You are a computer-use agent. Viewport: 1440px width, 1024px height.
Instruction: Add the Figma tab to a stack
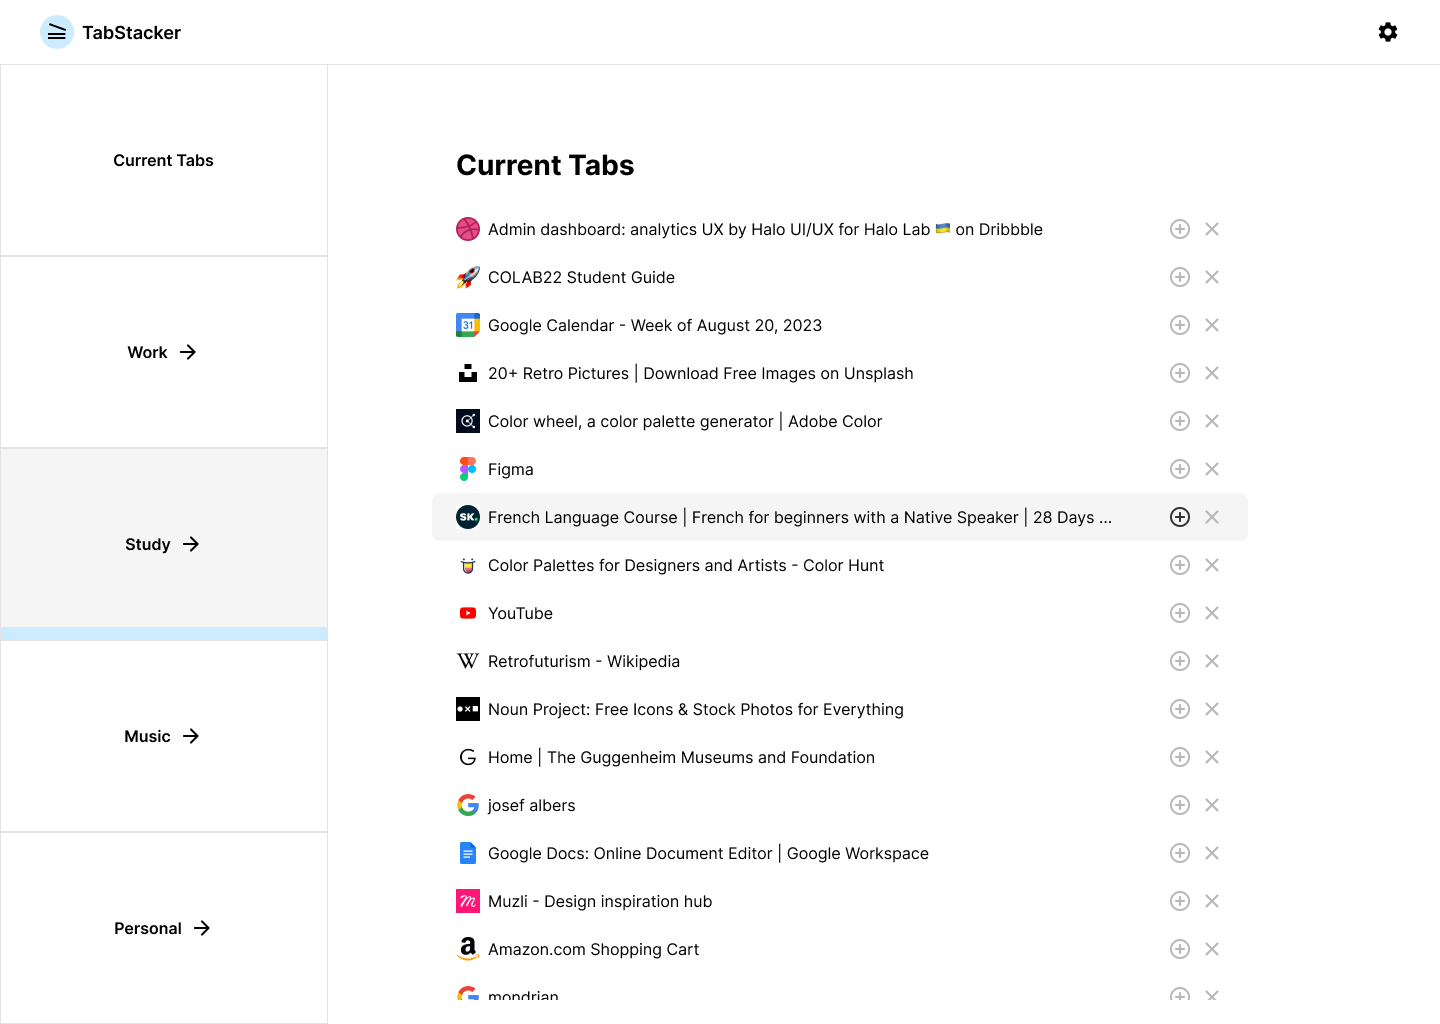point(1180,469)
